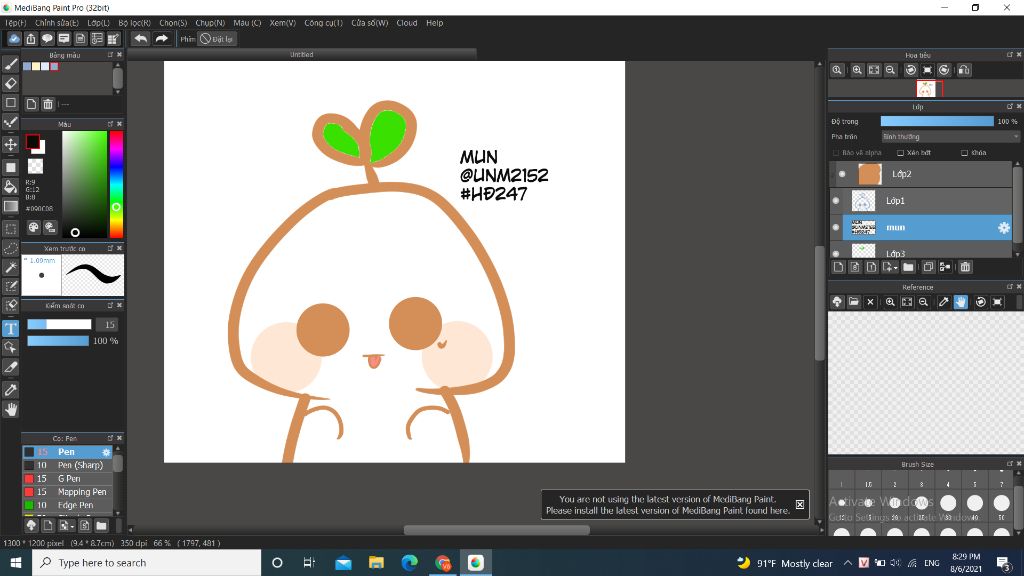Zoom out on the Navigator panel
The width and height of the screenshot is (1024, 576).
coord(890,71)
